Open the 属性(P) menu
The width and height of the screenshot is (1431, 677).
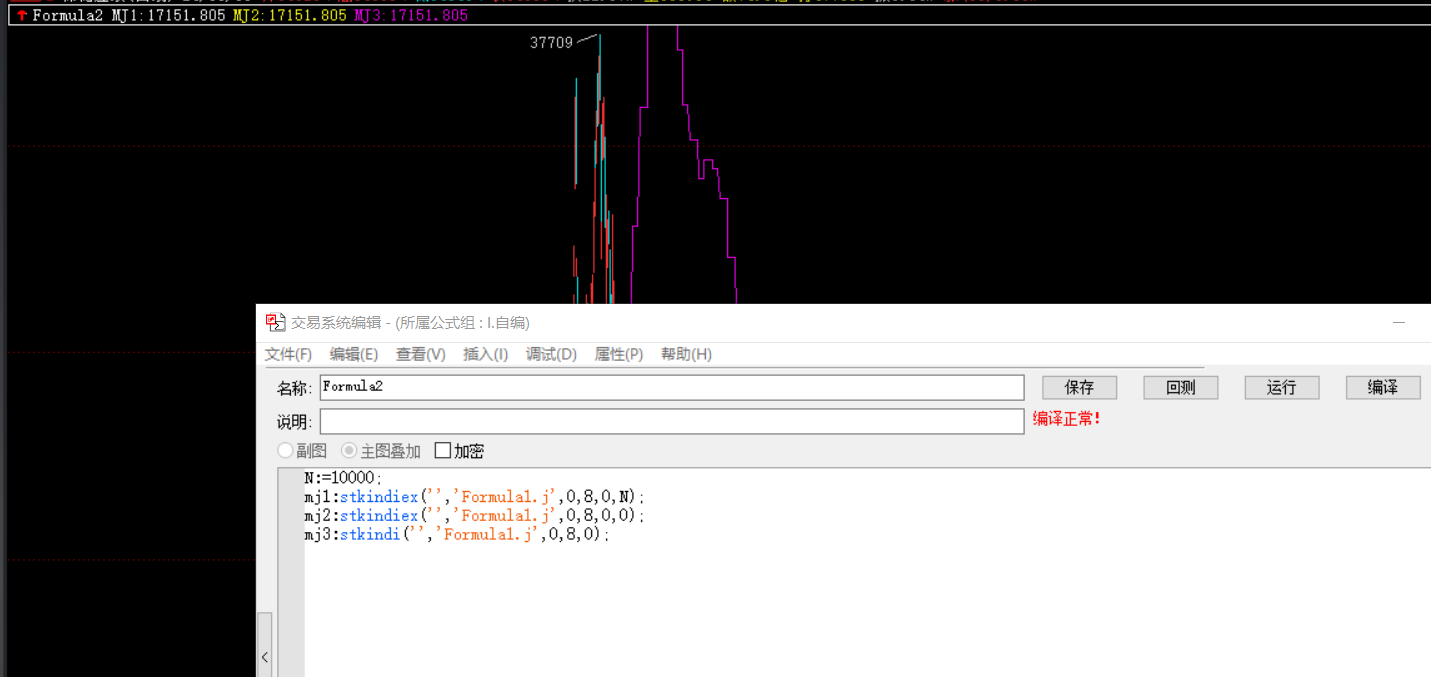tap(619, 354)
